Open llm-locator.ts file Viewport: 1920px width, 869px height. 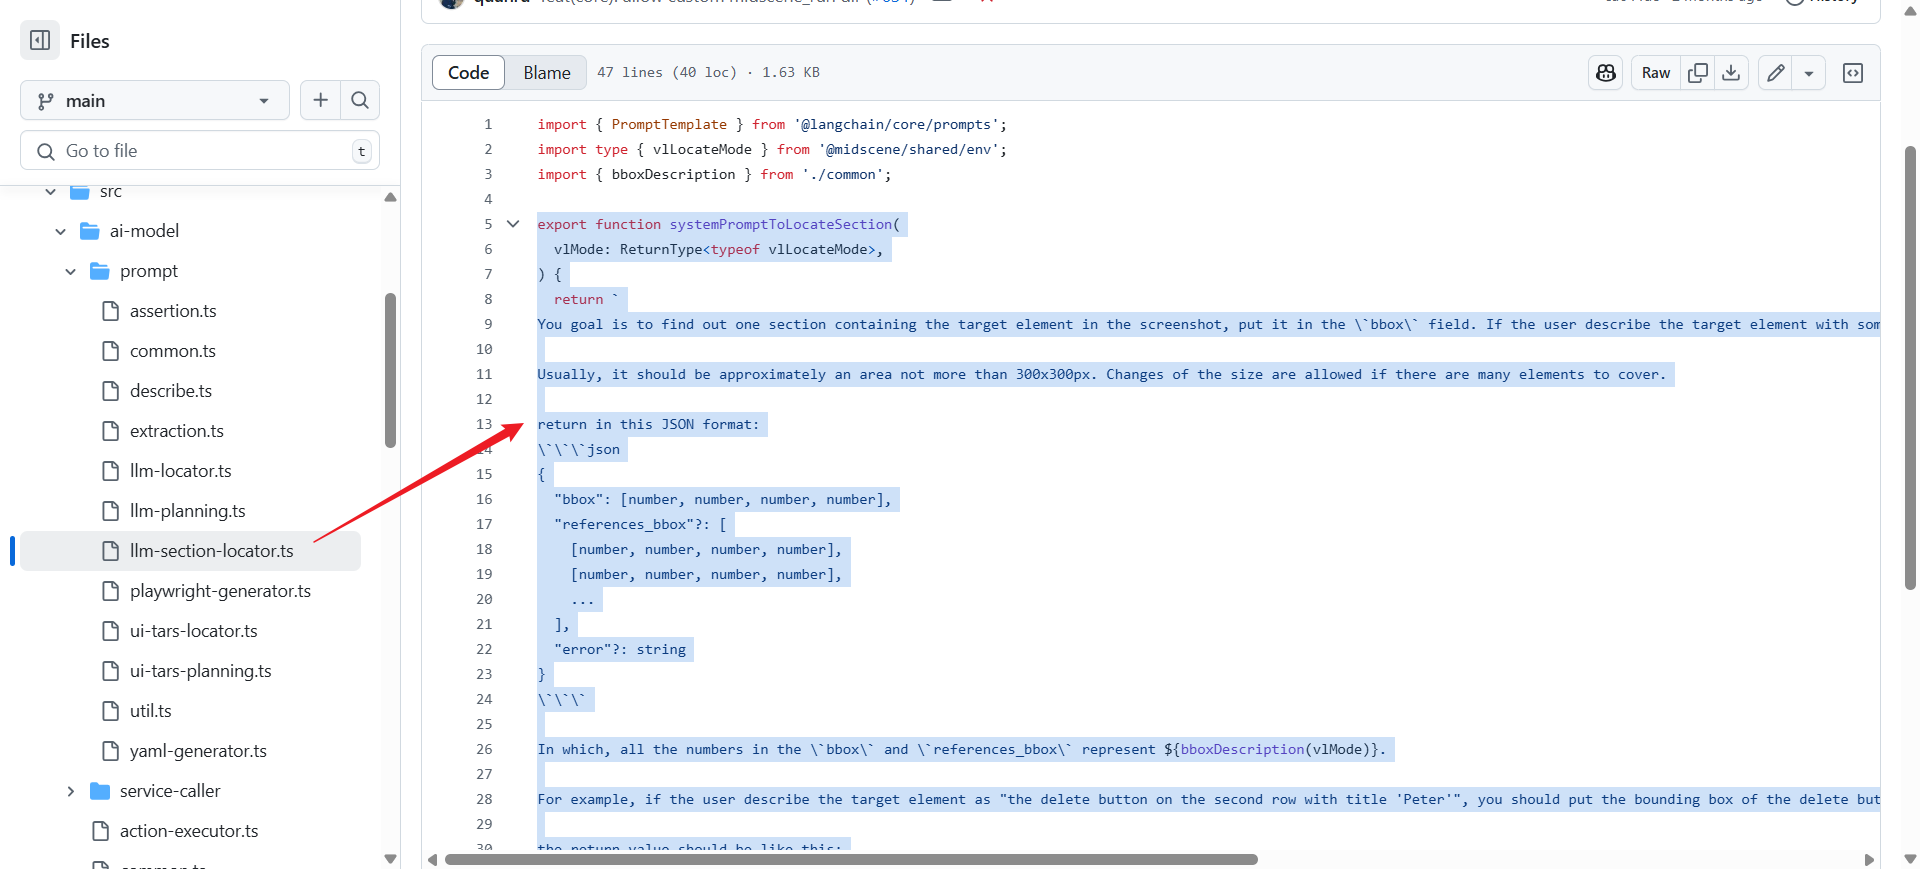(181, 471)
